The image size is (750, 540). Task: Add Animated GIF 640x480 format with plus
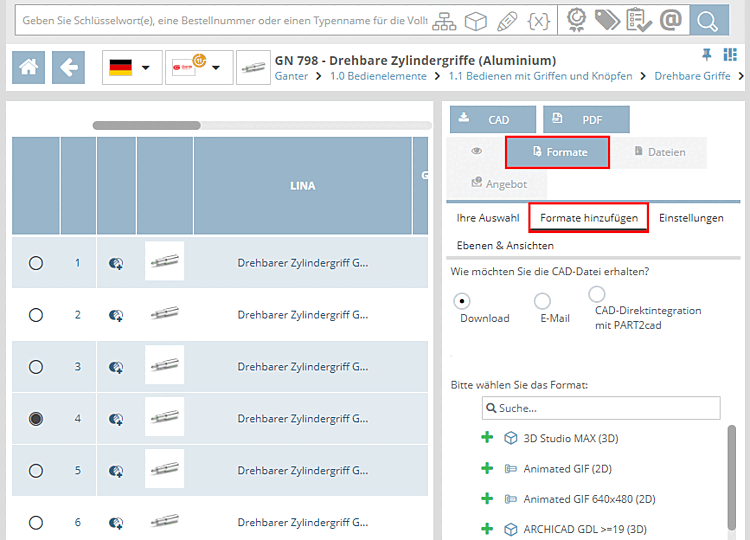pyautogui.click(x=487, y=498)
